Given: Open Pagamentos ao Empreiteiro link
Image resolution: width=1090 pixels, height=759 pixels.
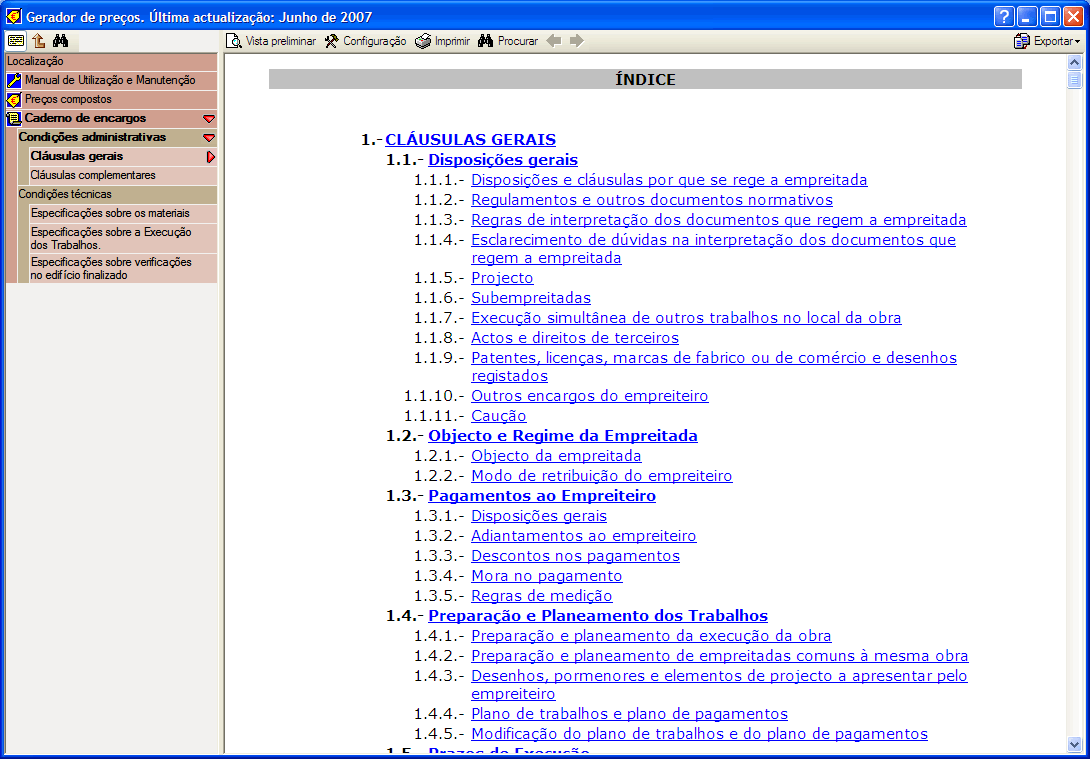Looking at the screenshot, I should [542, 496].
